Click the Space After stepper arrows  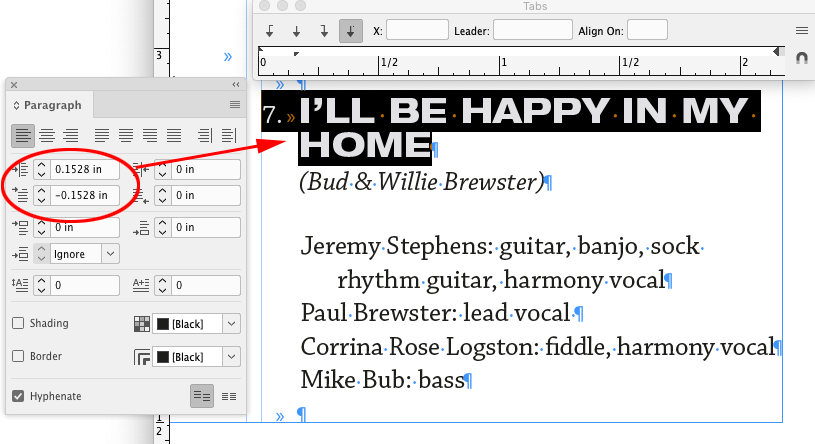click(x=163, y=227)
